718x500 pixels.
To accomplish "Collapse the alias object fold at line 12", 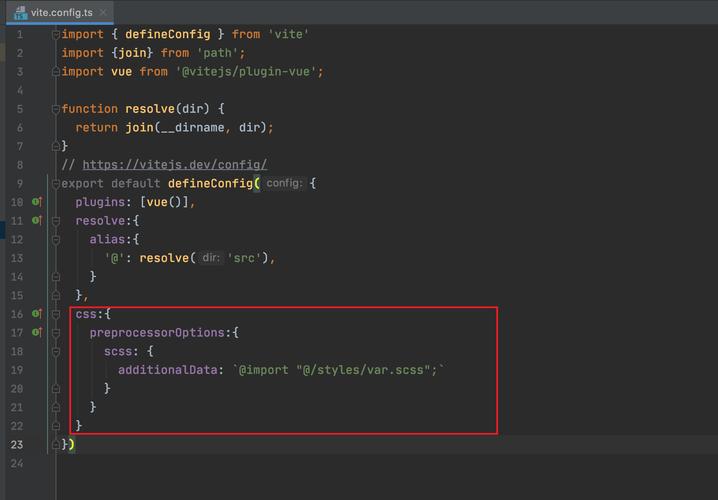I will point(56,239).
